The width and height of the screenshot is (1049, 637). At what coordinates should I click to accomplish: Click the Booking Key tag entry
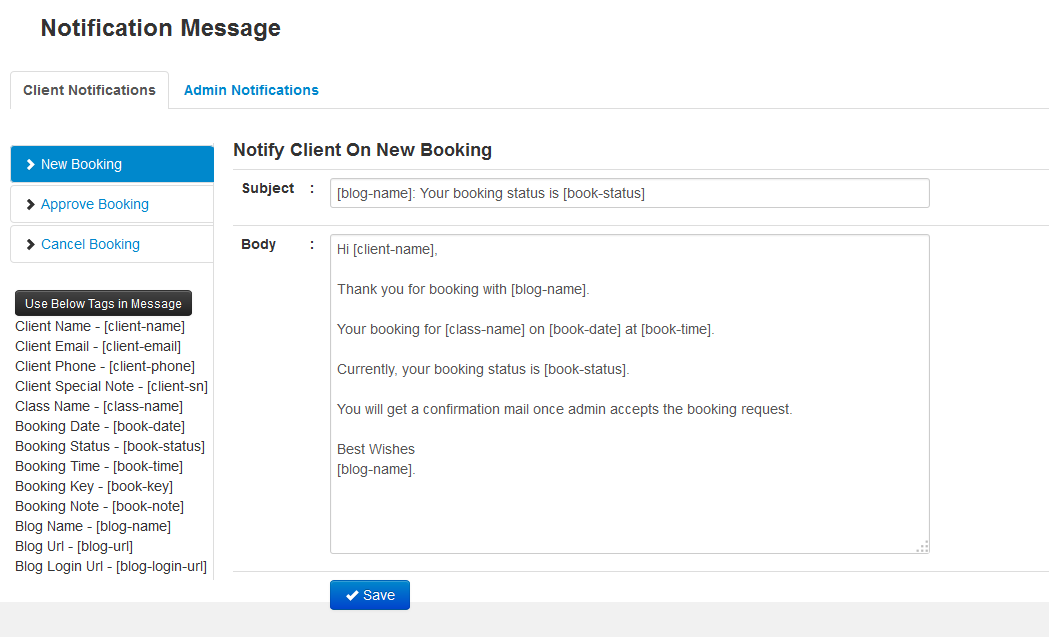(x=94, y=486)
